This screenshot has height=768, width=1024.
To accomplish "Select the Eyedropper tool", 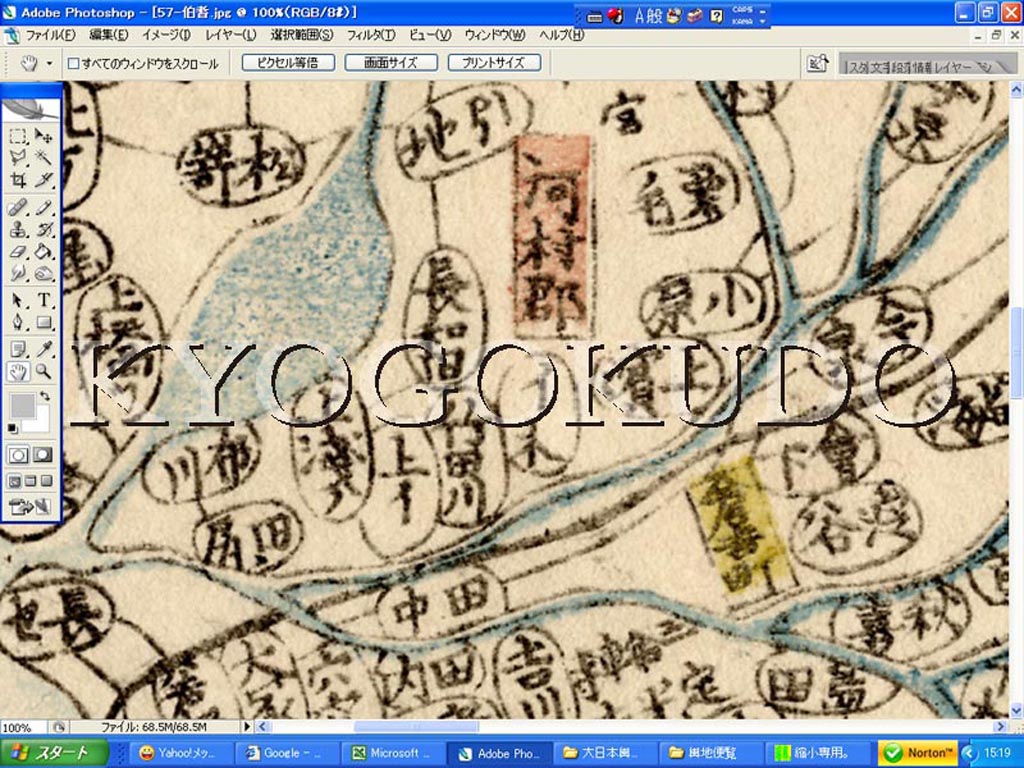I will (43, 349).
